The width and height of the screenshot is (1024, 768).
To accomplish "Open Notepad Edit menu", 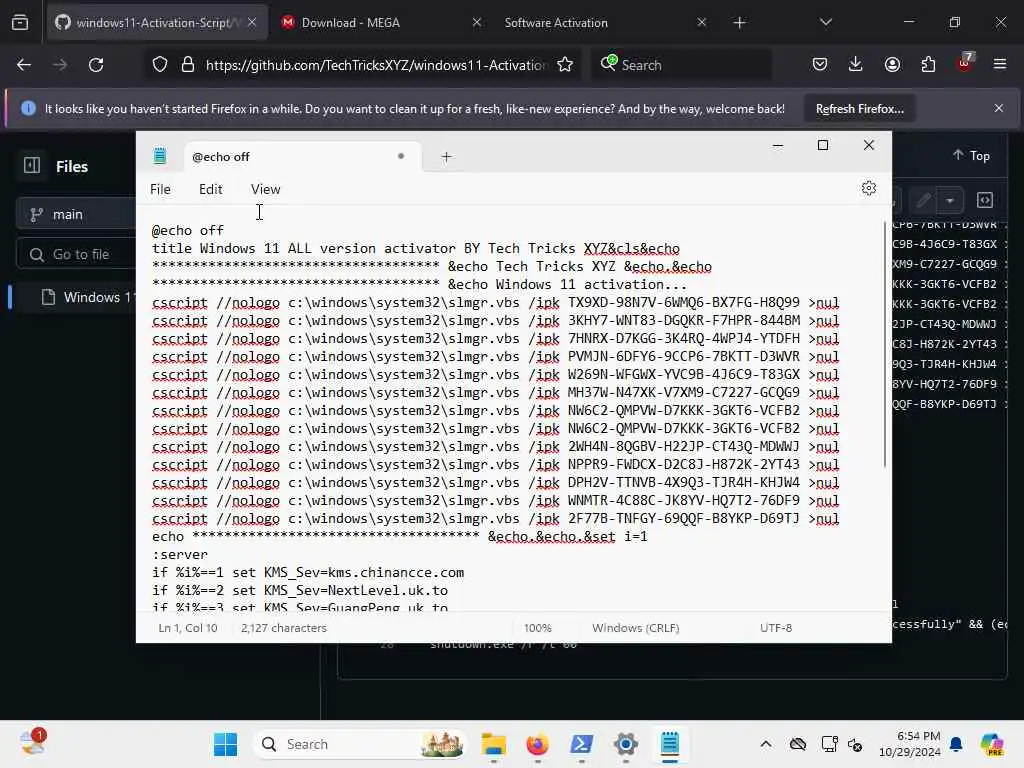I will [210, 189].
